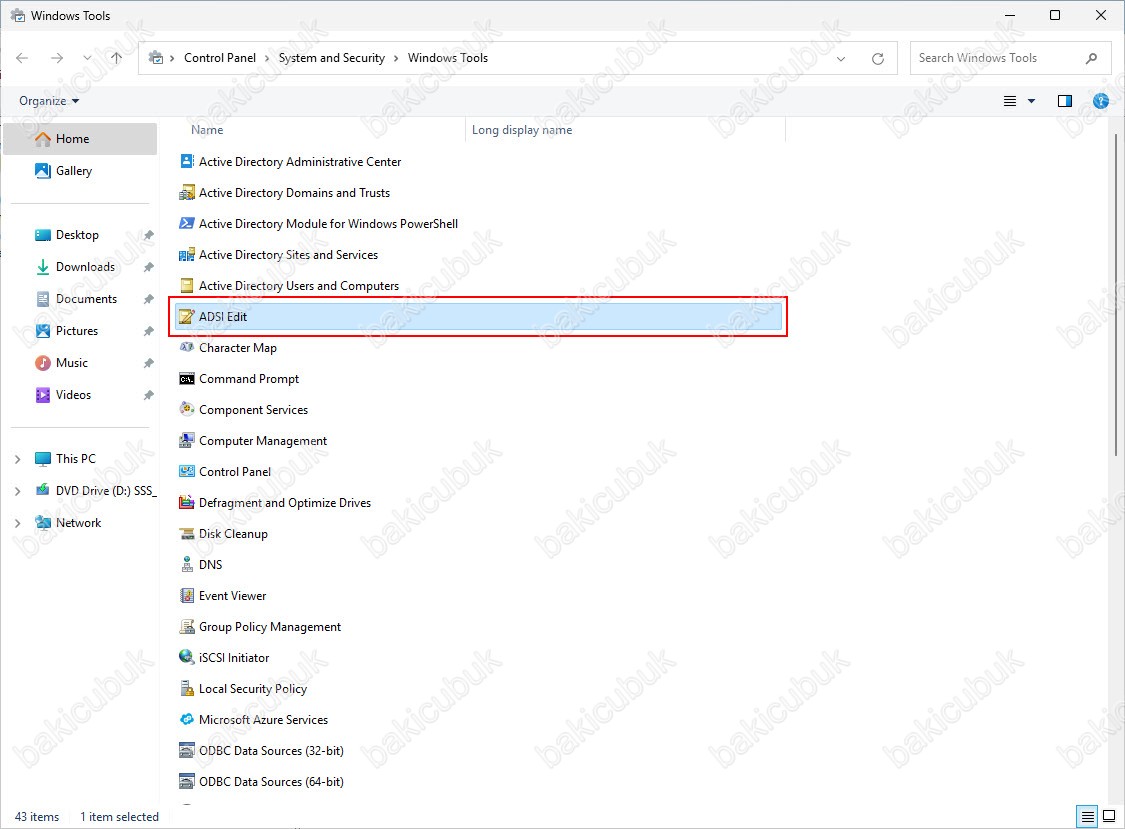Click the ADSI Edit icon
Viewport: 1125px width, 829px height.
(187, 317)
